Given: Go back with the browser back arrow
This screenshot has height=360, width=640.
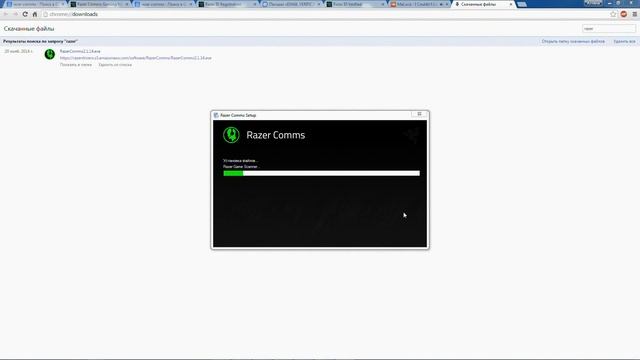Looking at the screenshot, I should [x=6, y=14].
